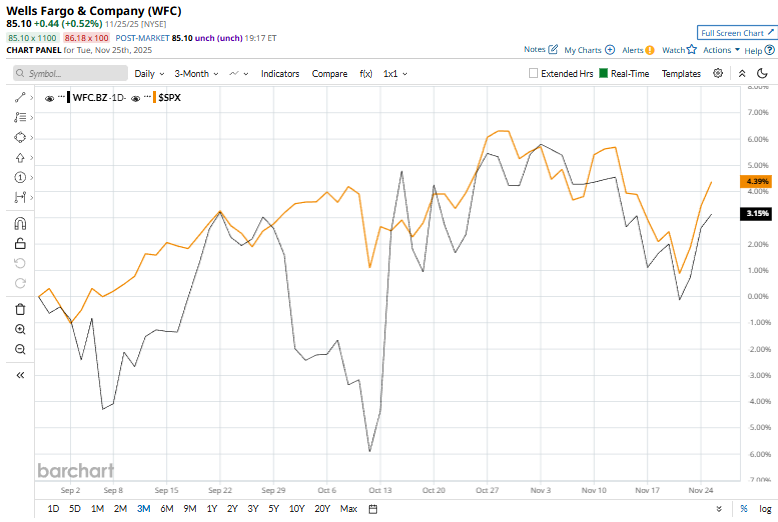Add WFC to Watch star icon
The image size is (778, 522).
click(x=691, y=50)
